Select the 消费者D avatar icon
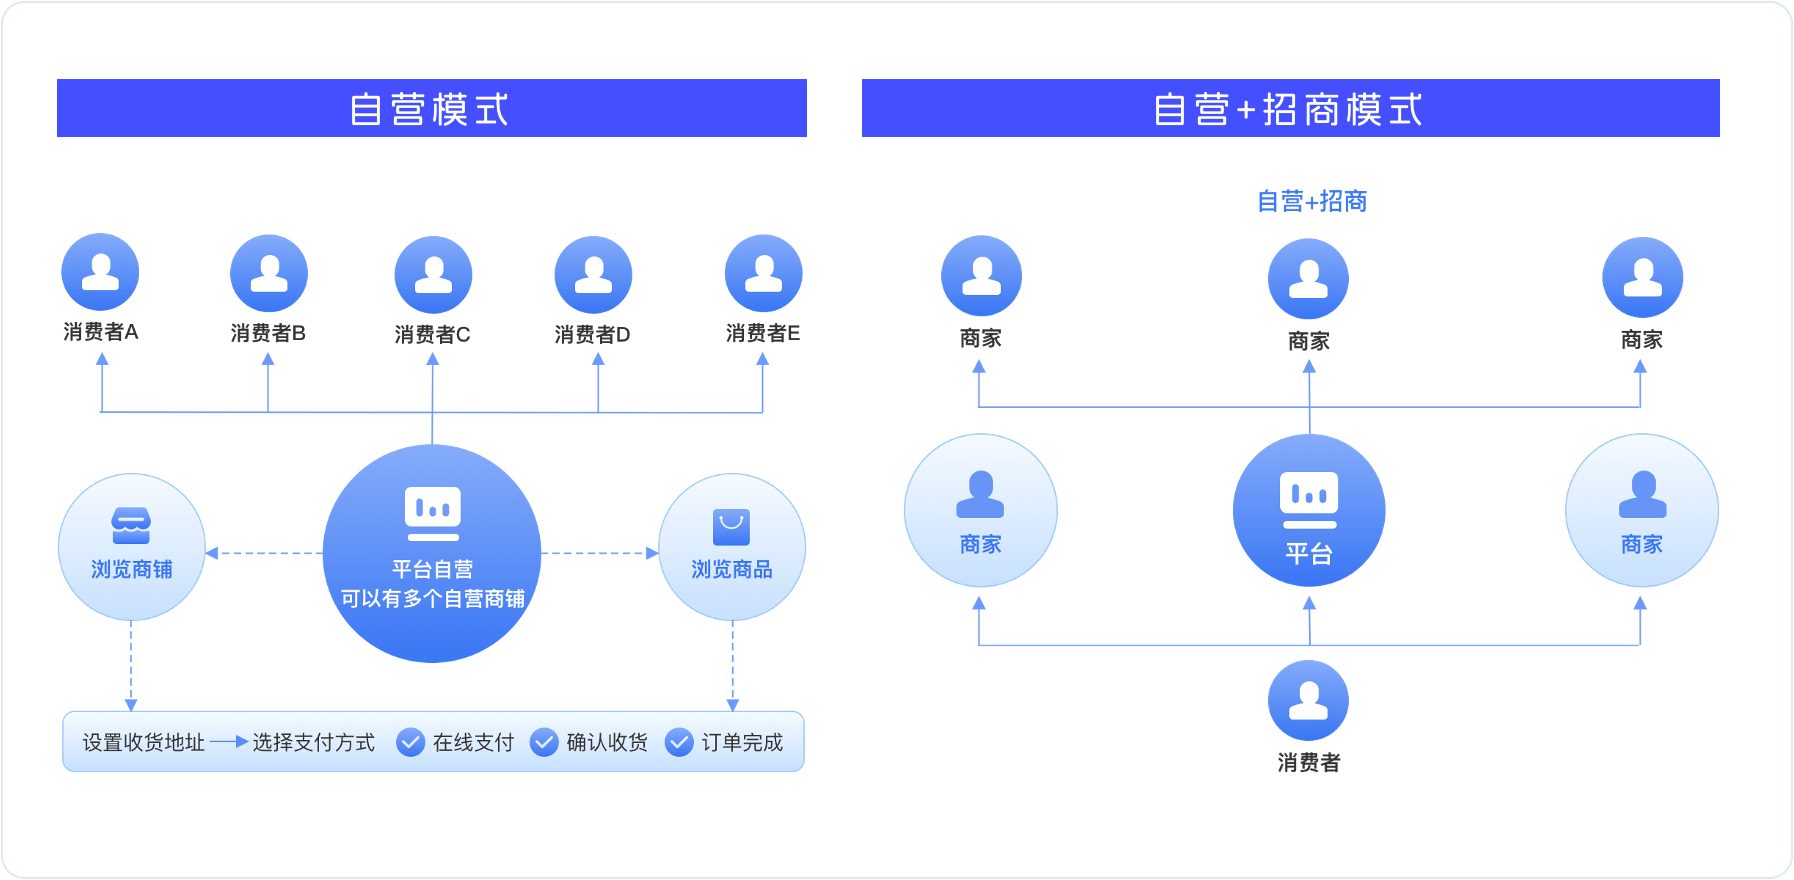 click(593, 274)
